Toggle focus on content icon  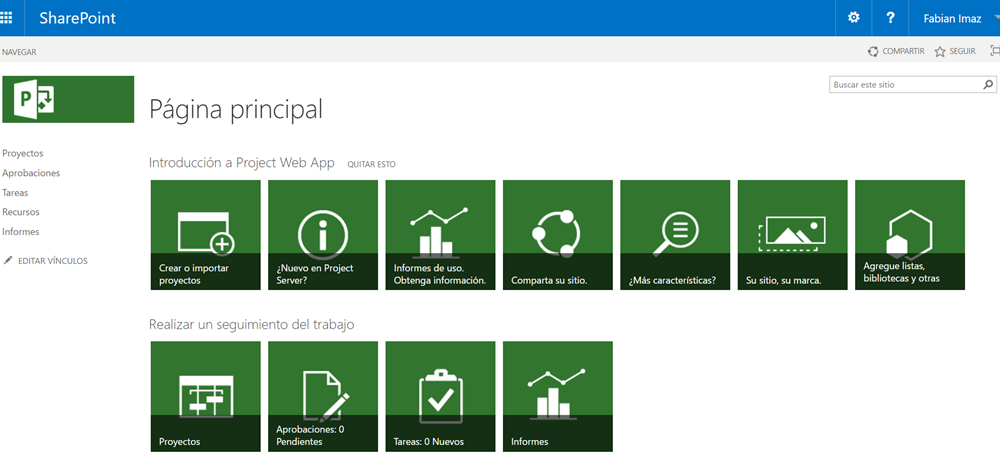[994, 50]
